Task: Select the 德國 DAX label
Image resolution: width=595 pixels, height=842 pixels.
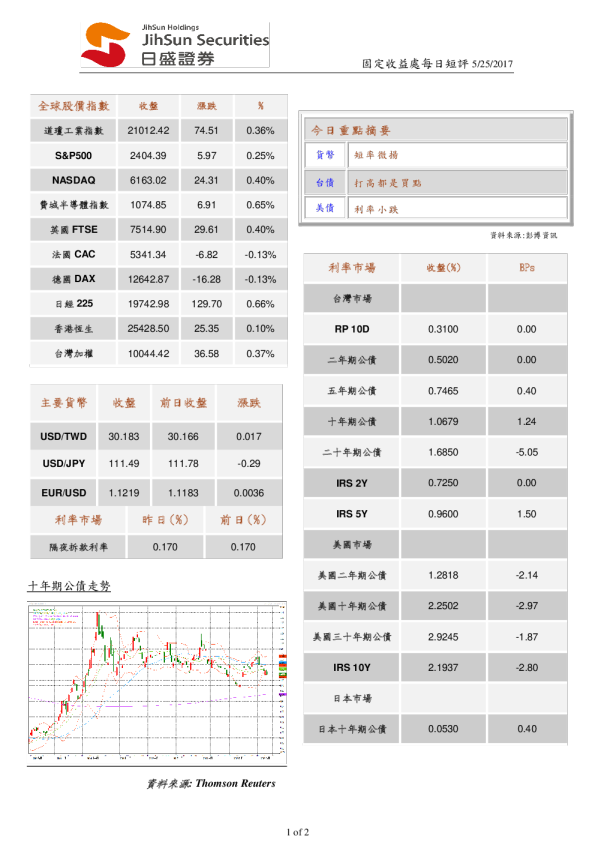Action: point(74,279)
